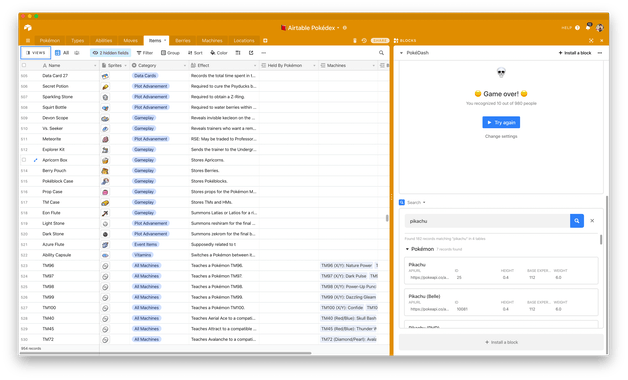Clear the search with X icon
This screenshot has width=628, height=380.
pyautogui.click(x=592, y=221)
